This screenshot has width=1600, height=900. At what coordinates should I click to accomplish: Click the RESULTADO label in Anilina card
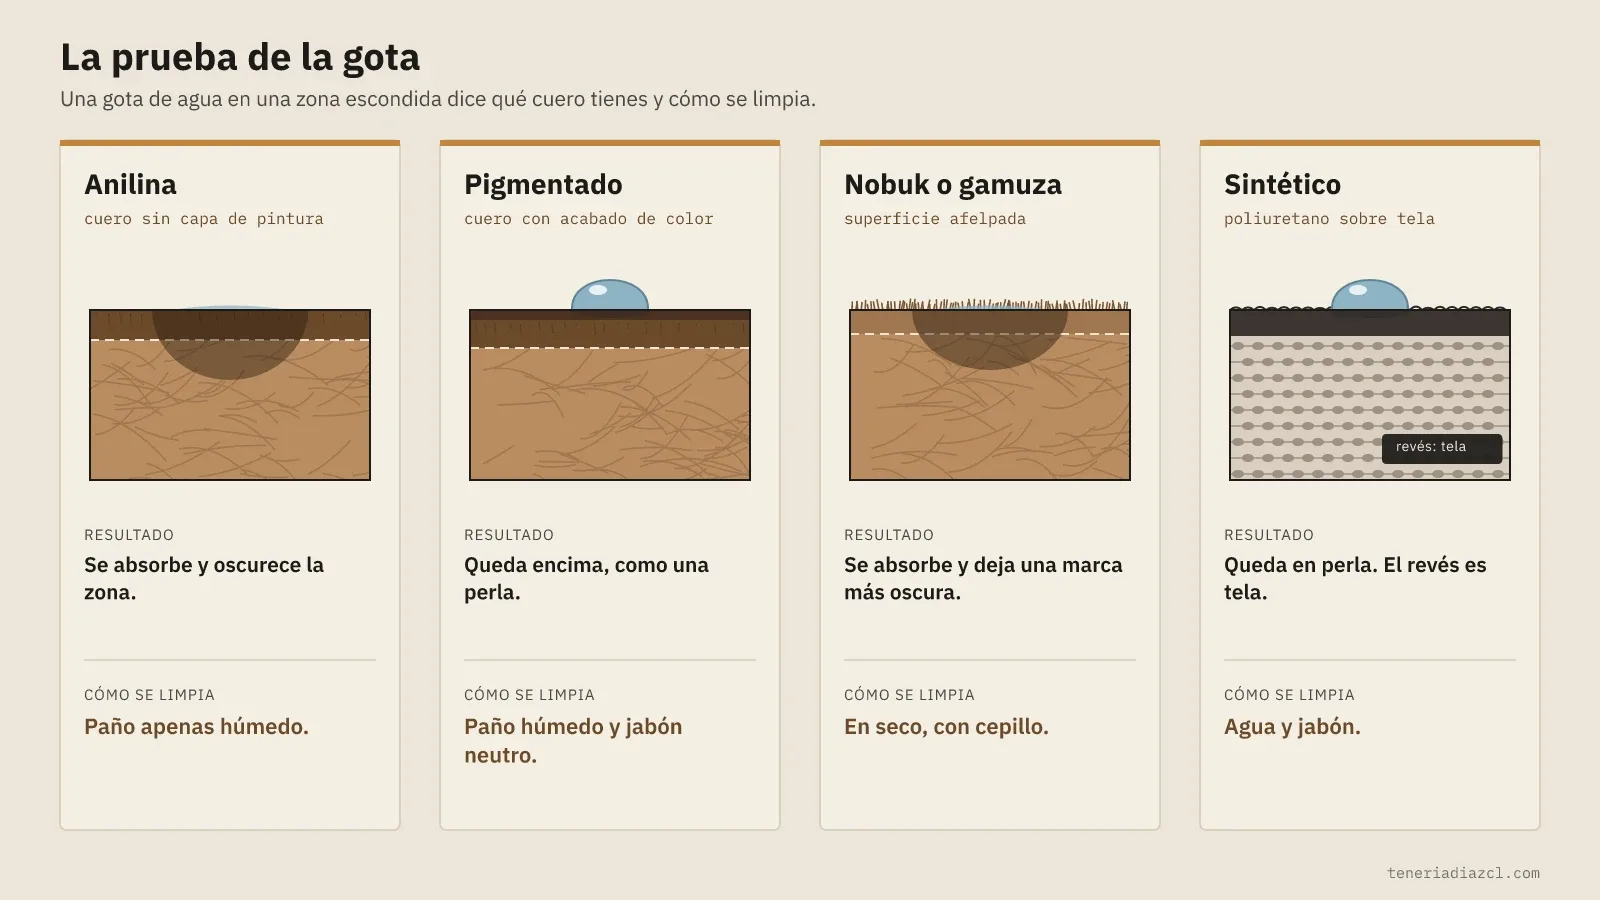(x=129, y=535)
